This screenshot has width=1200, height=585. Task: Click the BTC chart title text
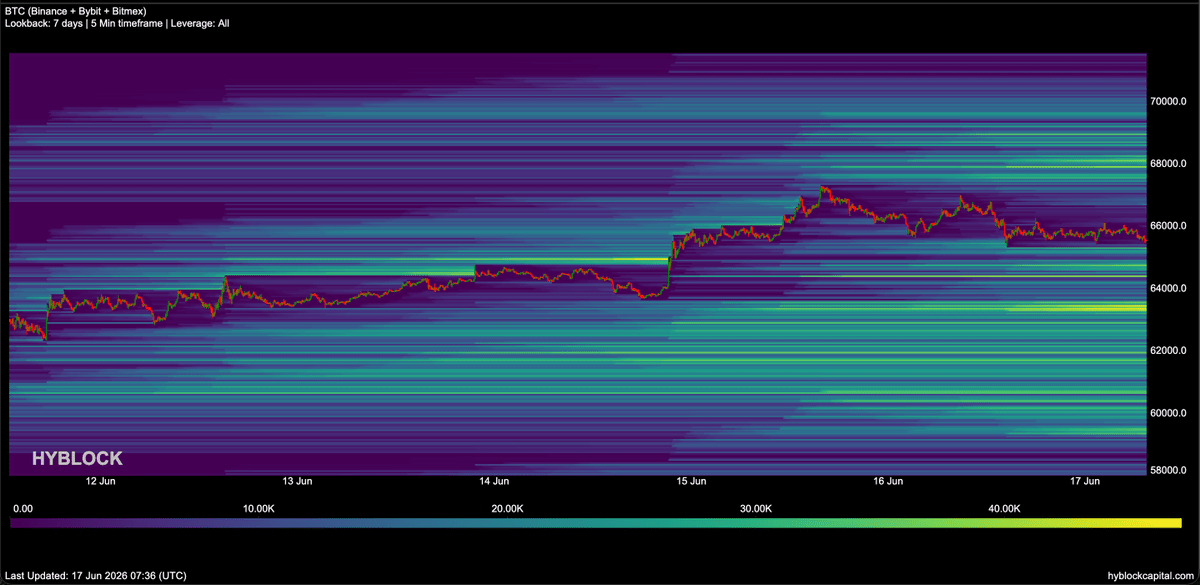[75, 10]
